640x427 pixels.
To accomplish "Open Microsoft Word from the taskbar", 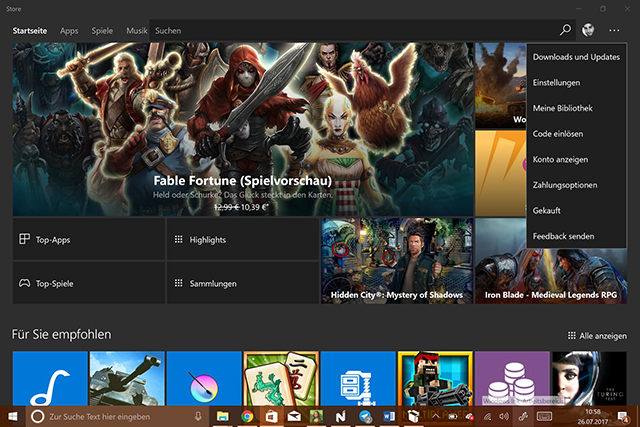I will (x=389, y=416).
